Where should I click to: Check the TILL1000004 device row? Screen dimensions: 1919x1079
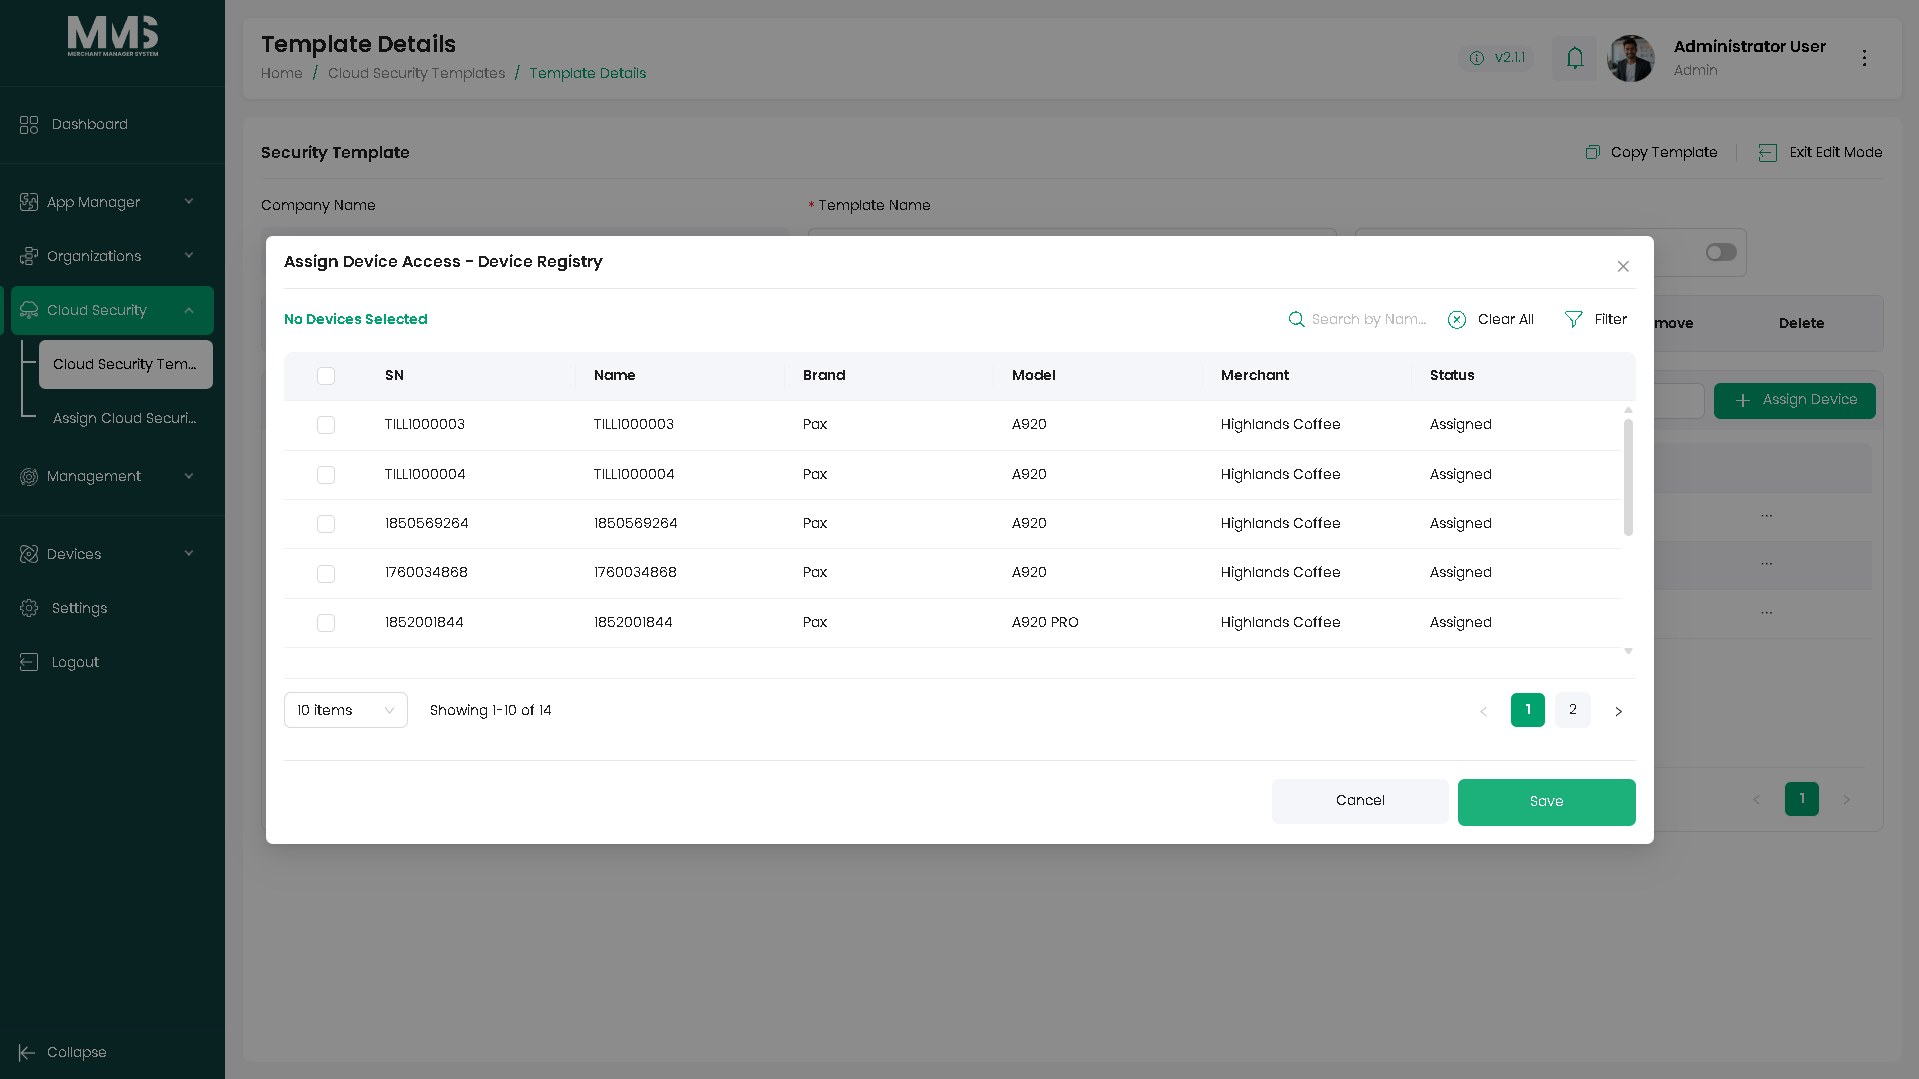326,475
